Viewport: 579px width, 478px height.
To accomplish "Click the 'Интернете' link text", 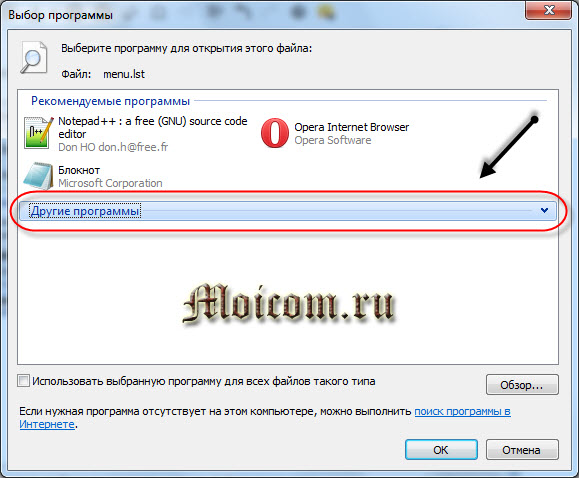I will 47,424.
